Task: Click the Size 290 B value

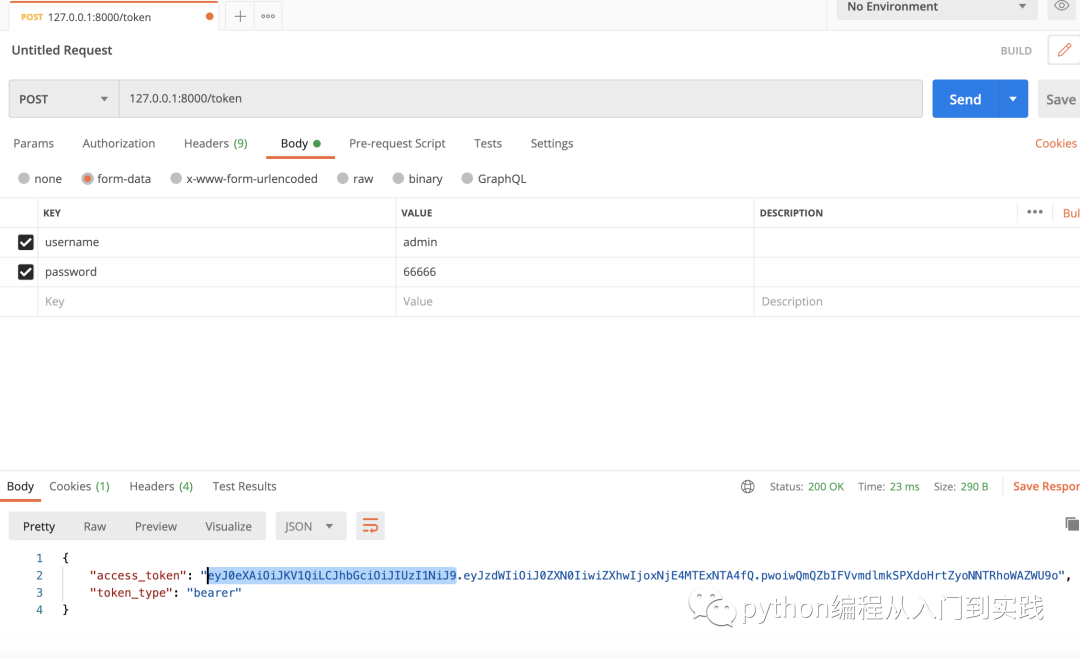Action: coord(974,487)
